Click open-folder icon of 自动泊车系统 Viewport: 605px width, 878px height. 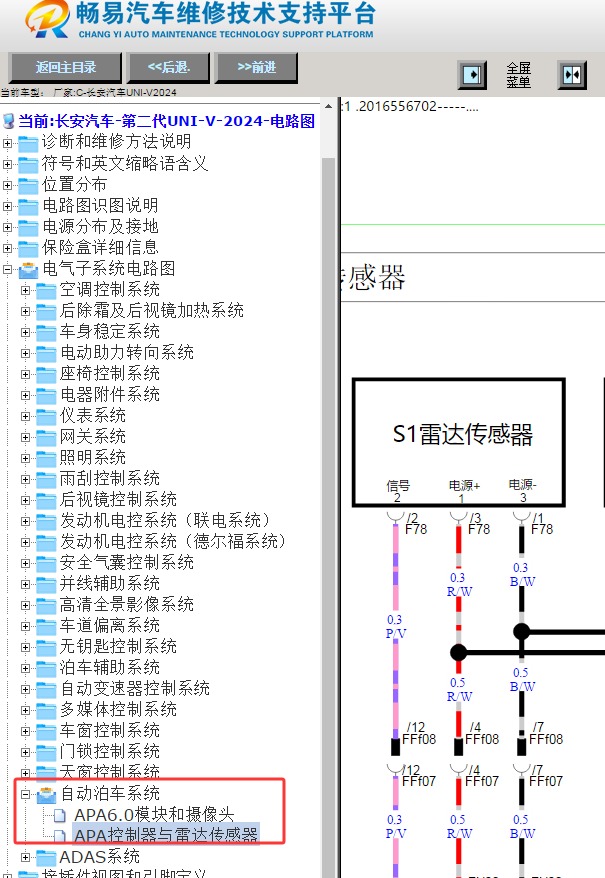coord(46,794)
